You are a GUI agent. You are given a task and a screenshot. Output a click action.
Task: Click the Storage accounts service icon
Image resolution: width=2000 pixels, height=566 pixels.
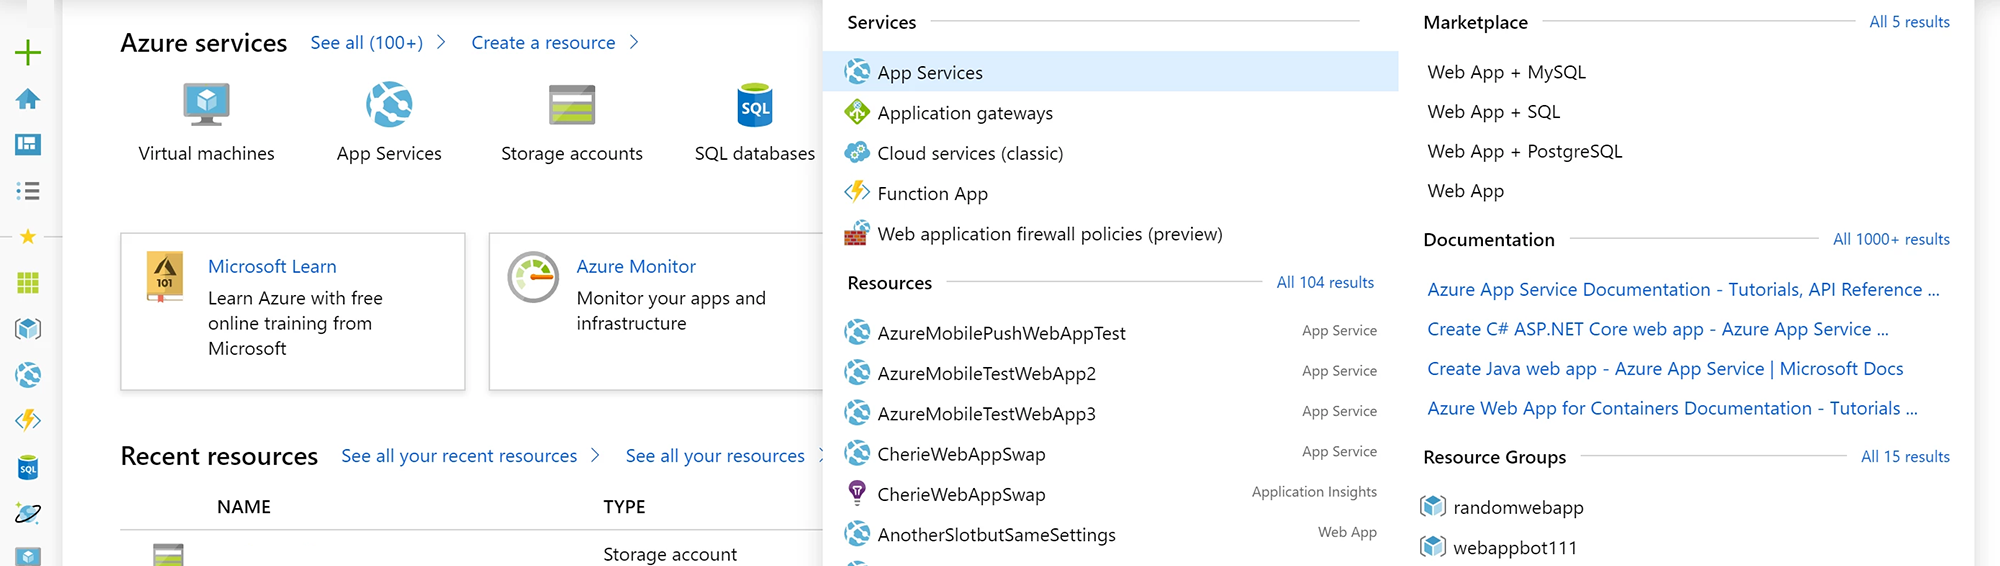(x=572, y=105)
